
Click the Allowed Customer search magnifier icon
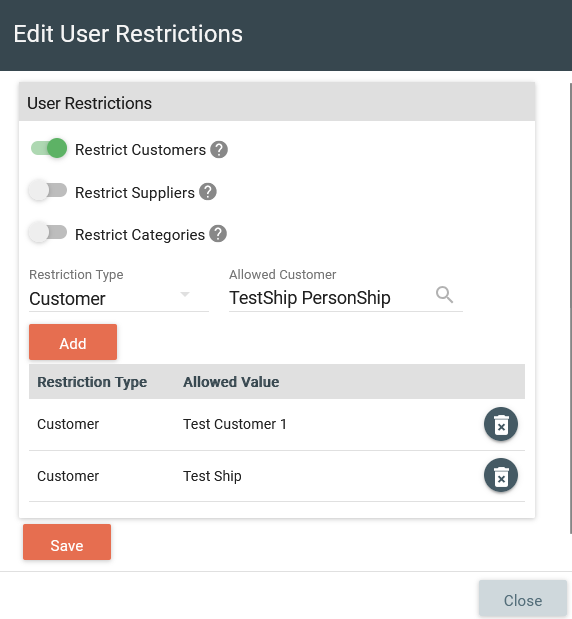click(444, 295)
